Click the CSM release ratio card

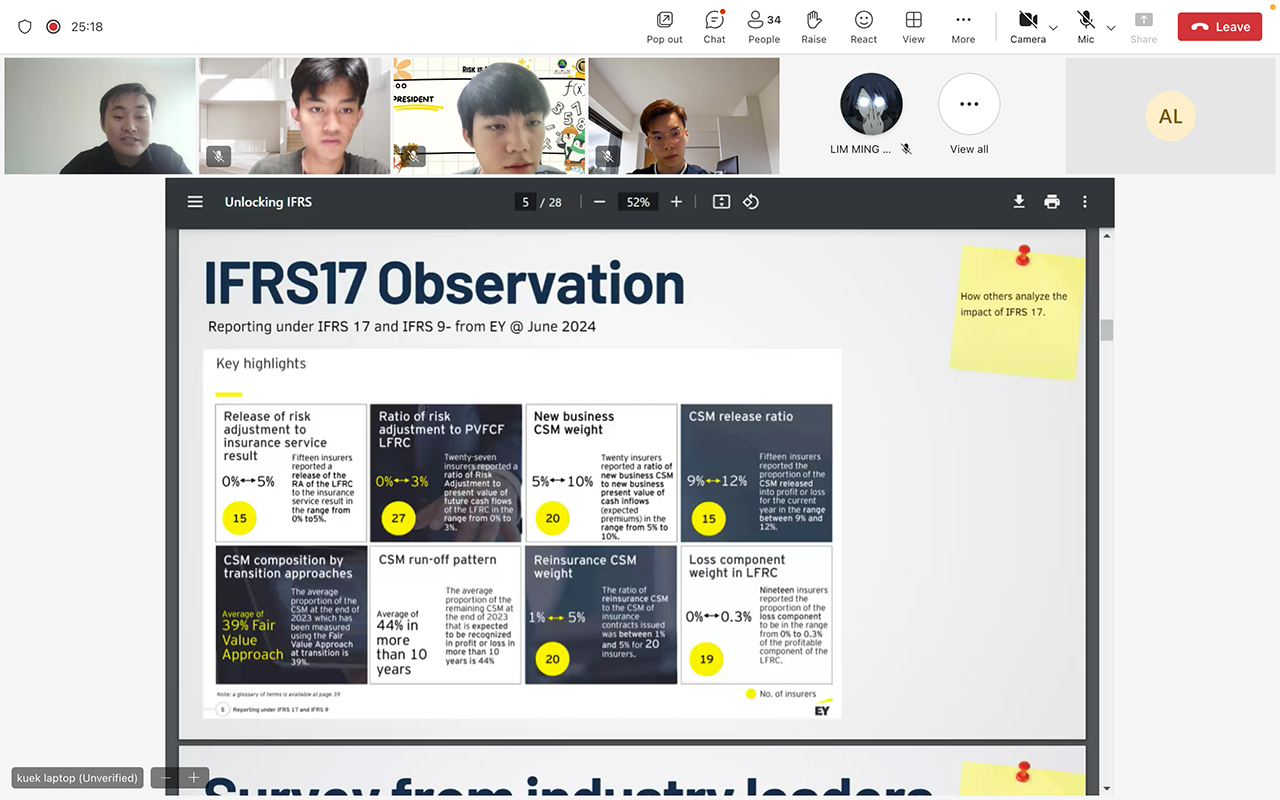click(756, 473)
